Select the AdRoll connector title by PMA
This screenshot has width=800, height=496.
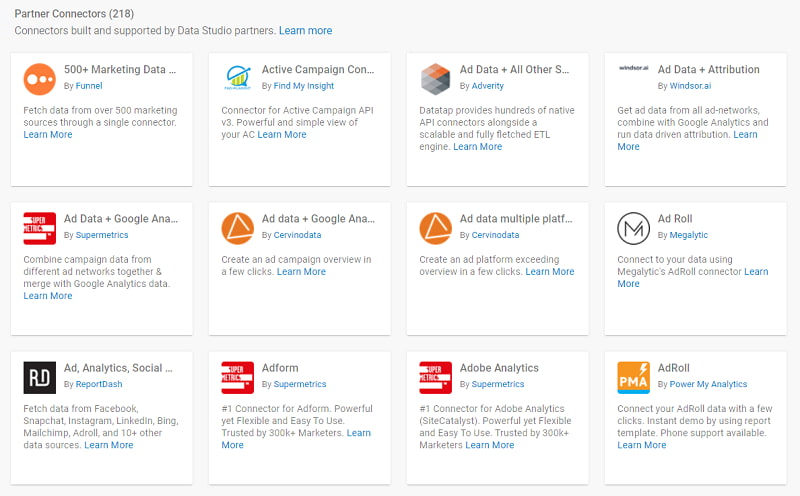tap(673, 368)
